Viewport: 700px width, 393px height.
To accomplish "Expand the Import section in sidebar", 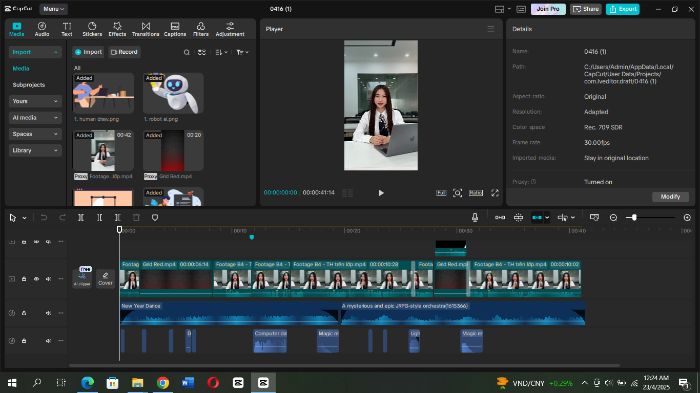I will pyautogui.click(x=35, y=52).
